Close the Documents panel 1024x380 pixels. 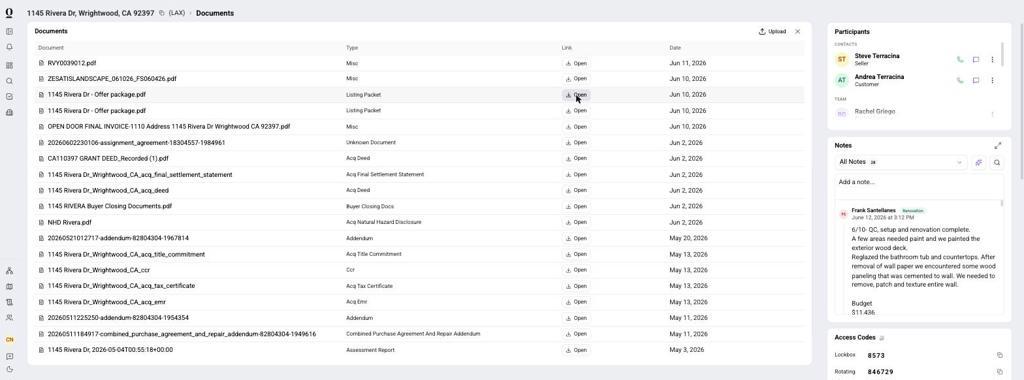[797, 31]
